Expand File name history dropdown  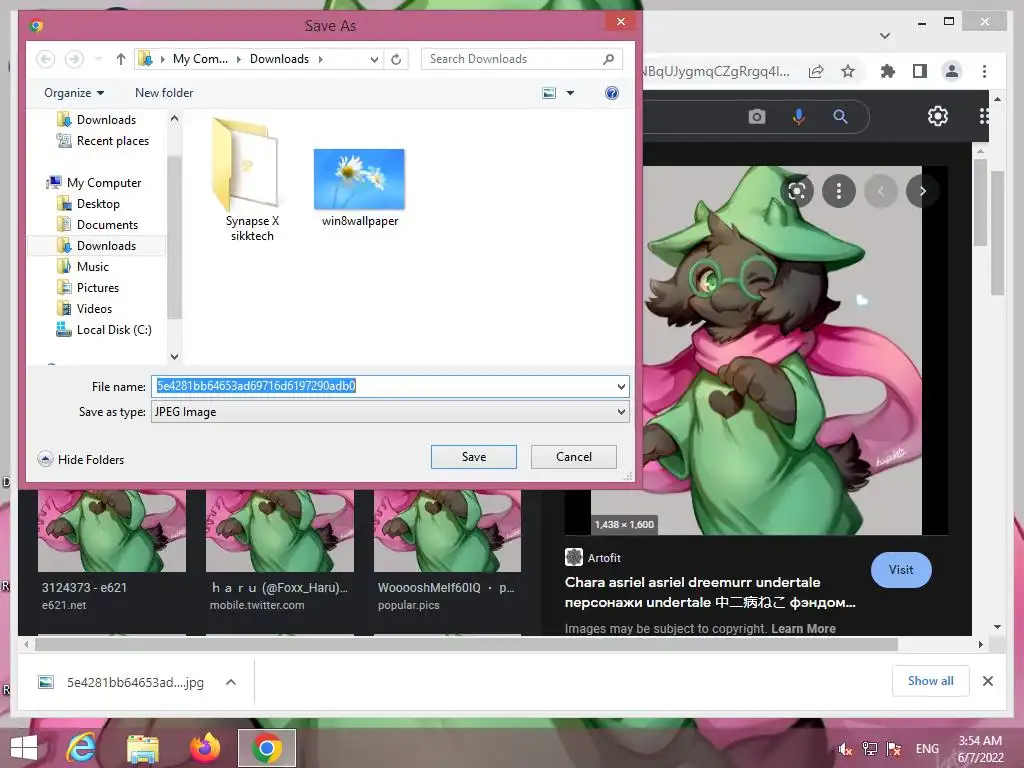621,387
